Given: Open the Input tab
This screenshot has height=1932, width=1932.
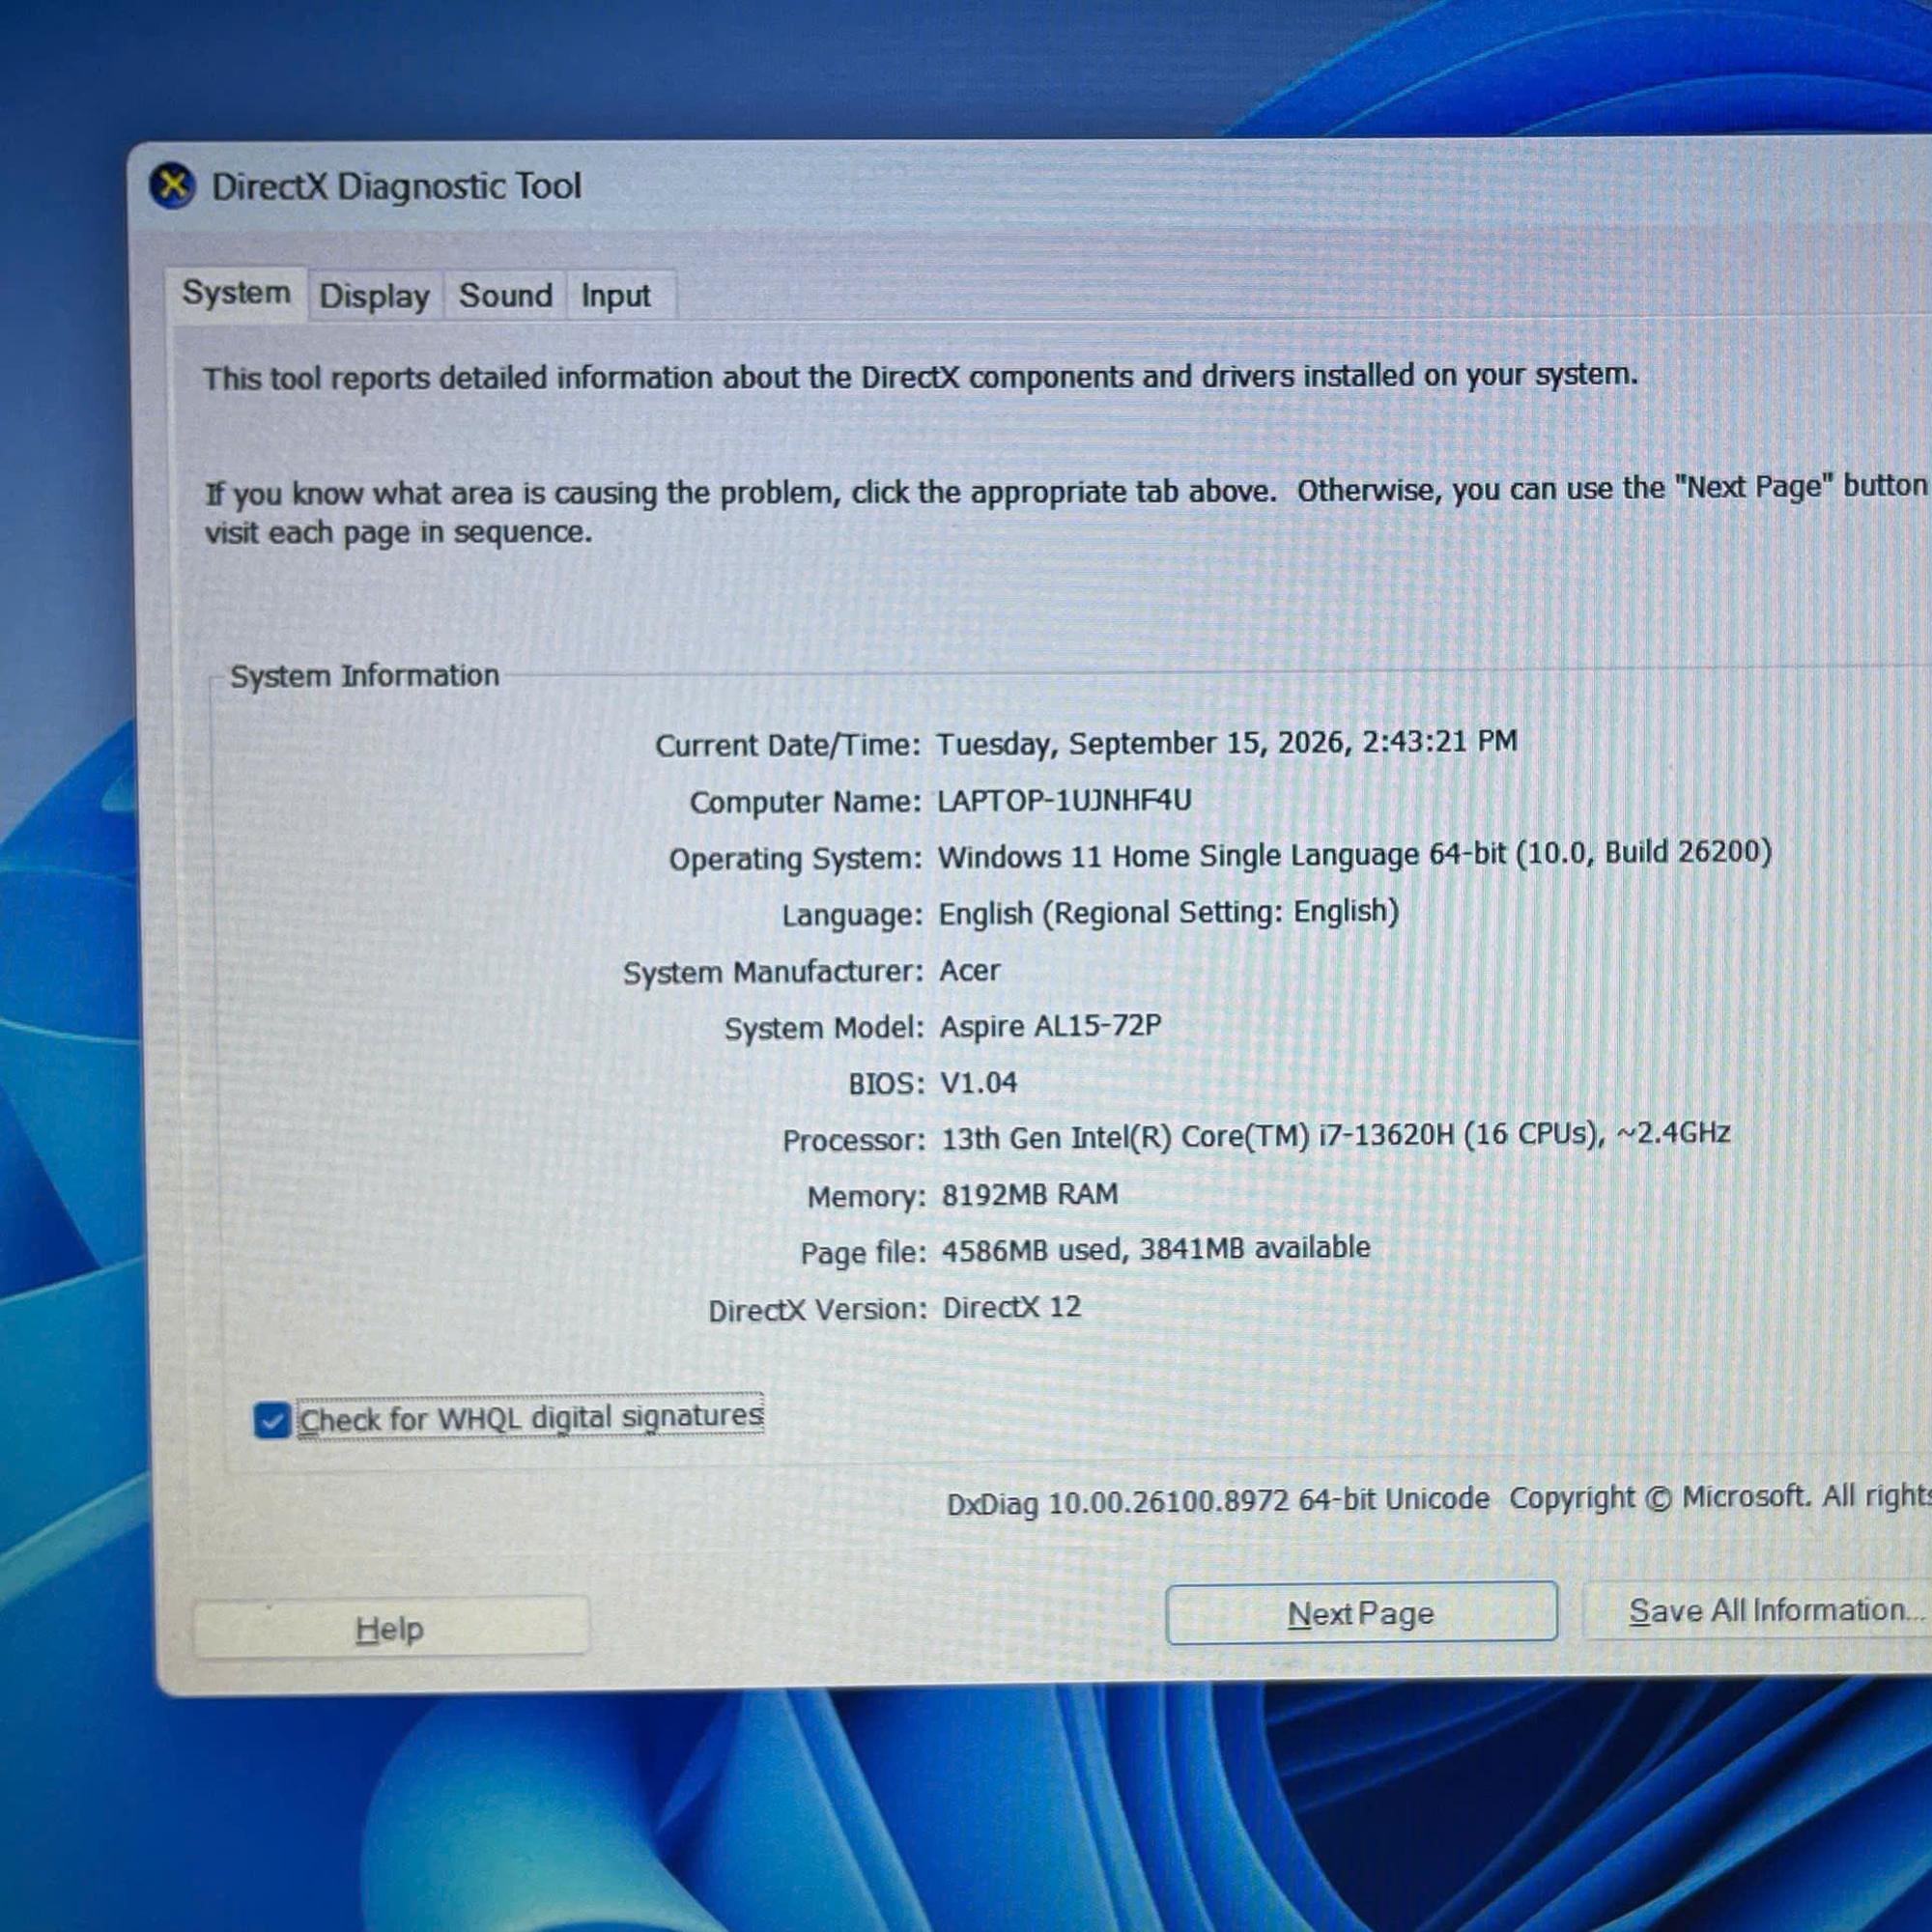Looking at the screenshot, I should (616, 296).
